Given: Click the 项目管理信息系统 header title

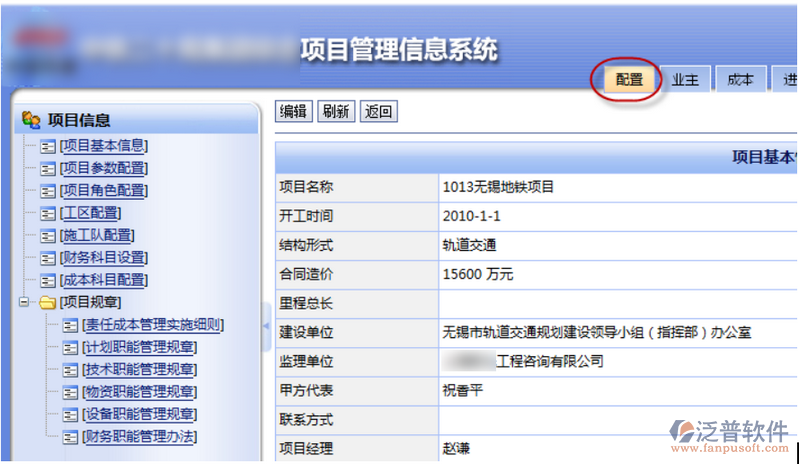Looking at the screenshot, I should click(399, 50).
